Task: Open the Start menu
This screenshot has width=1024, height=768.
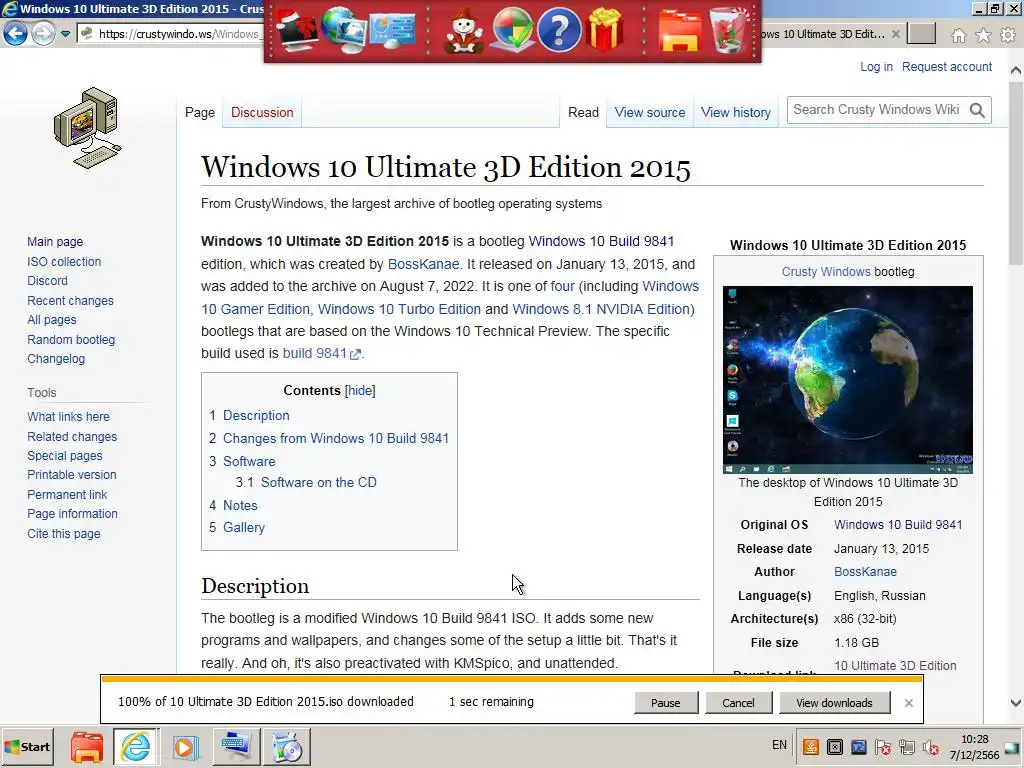Action: click(x=27, y=746)
